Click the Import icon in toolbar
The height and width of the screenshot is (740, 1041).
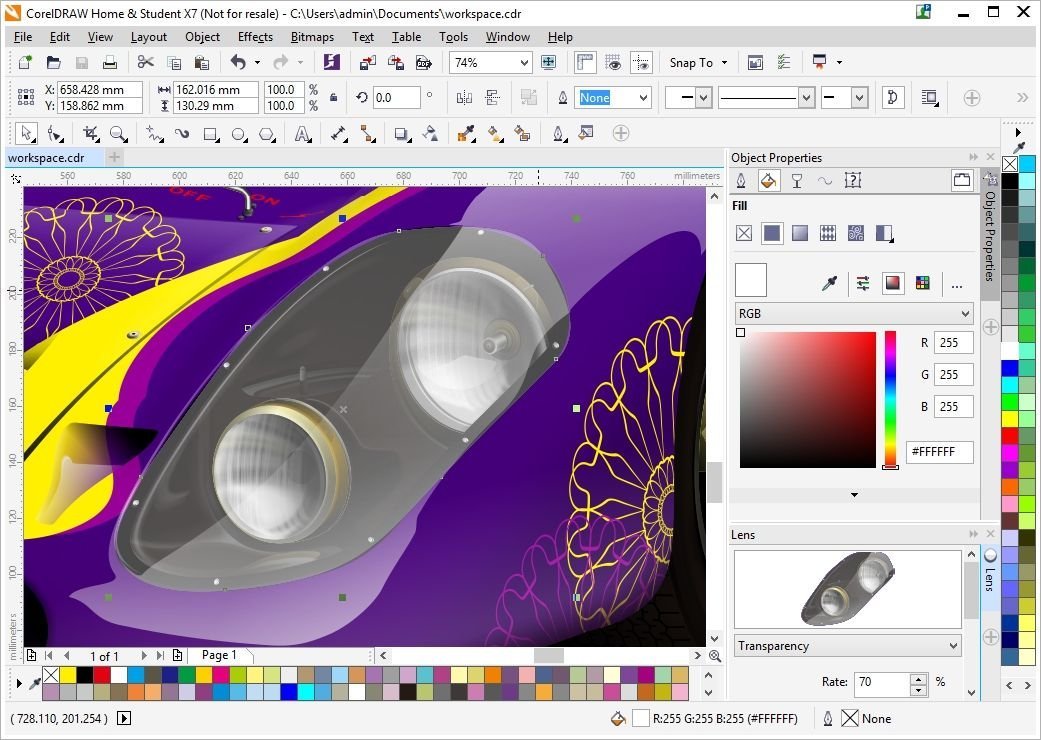[367, 62]
